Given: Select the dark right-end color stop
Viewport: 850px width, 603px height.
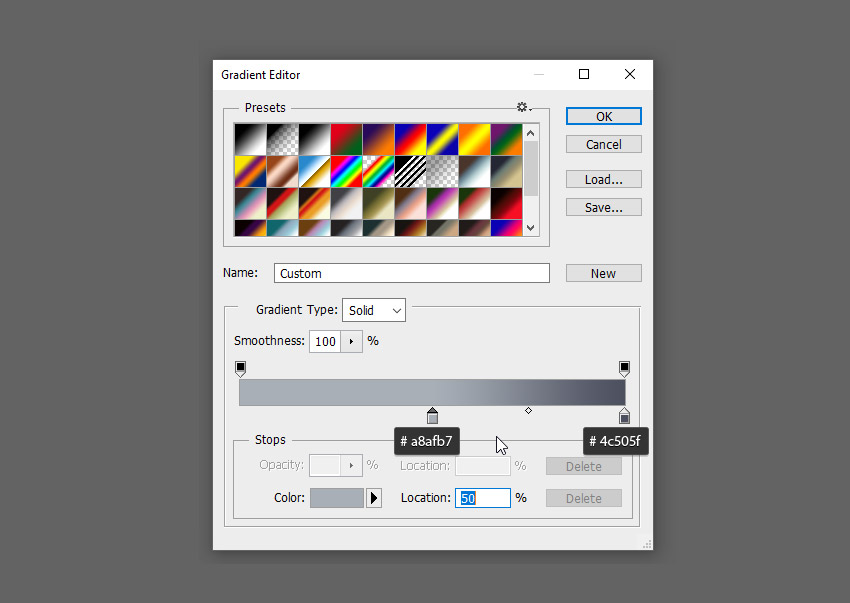Looking at the screenshot, I should click(624, 415).
